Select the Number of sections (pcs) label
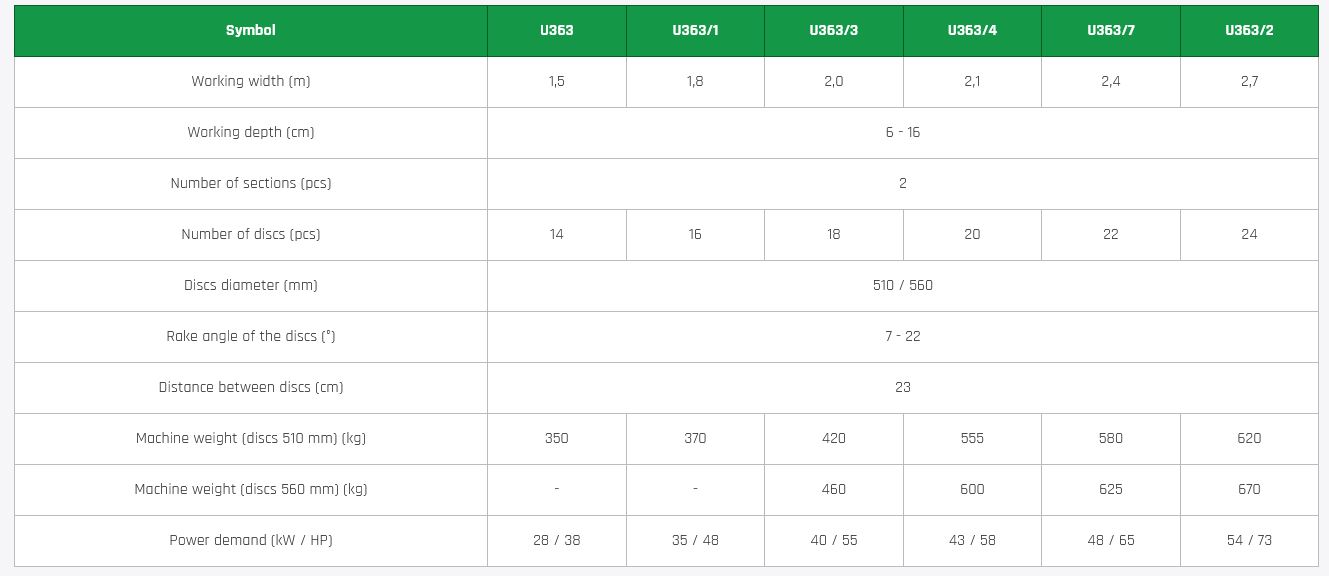 coord(251,183)
